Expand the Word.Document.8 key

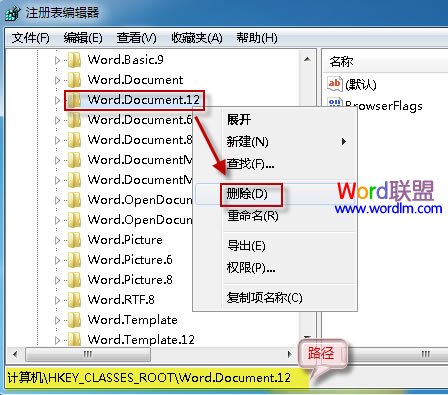pos(57,140)
